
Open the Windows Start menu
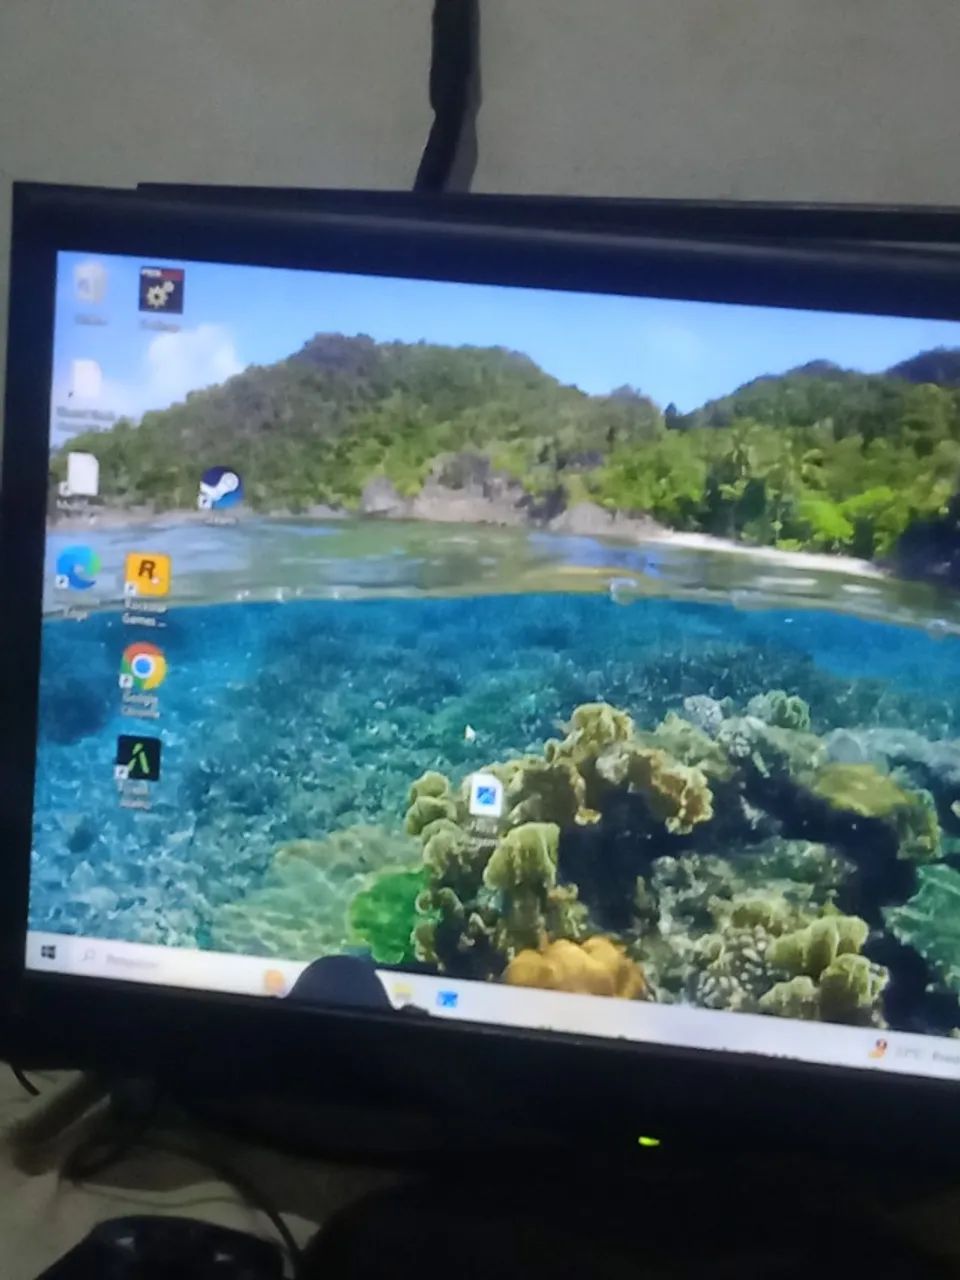(49, 953)
